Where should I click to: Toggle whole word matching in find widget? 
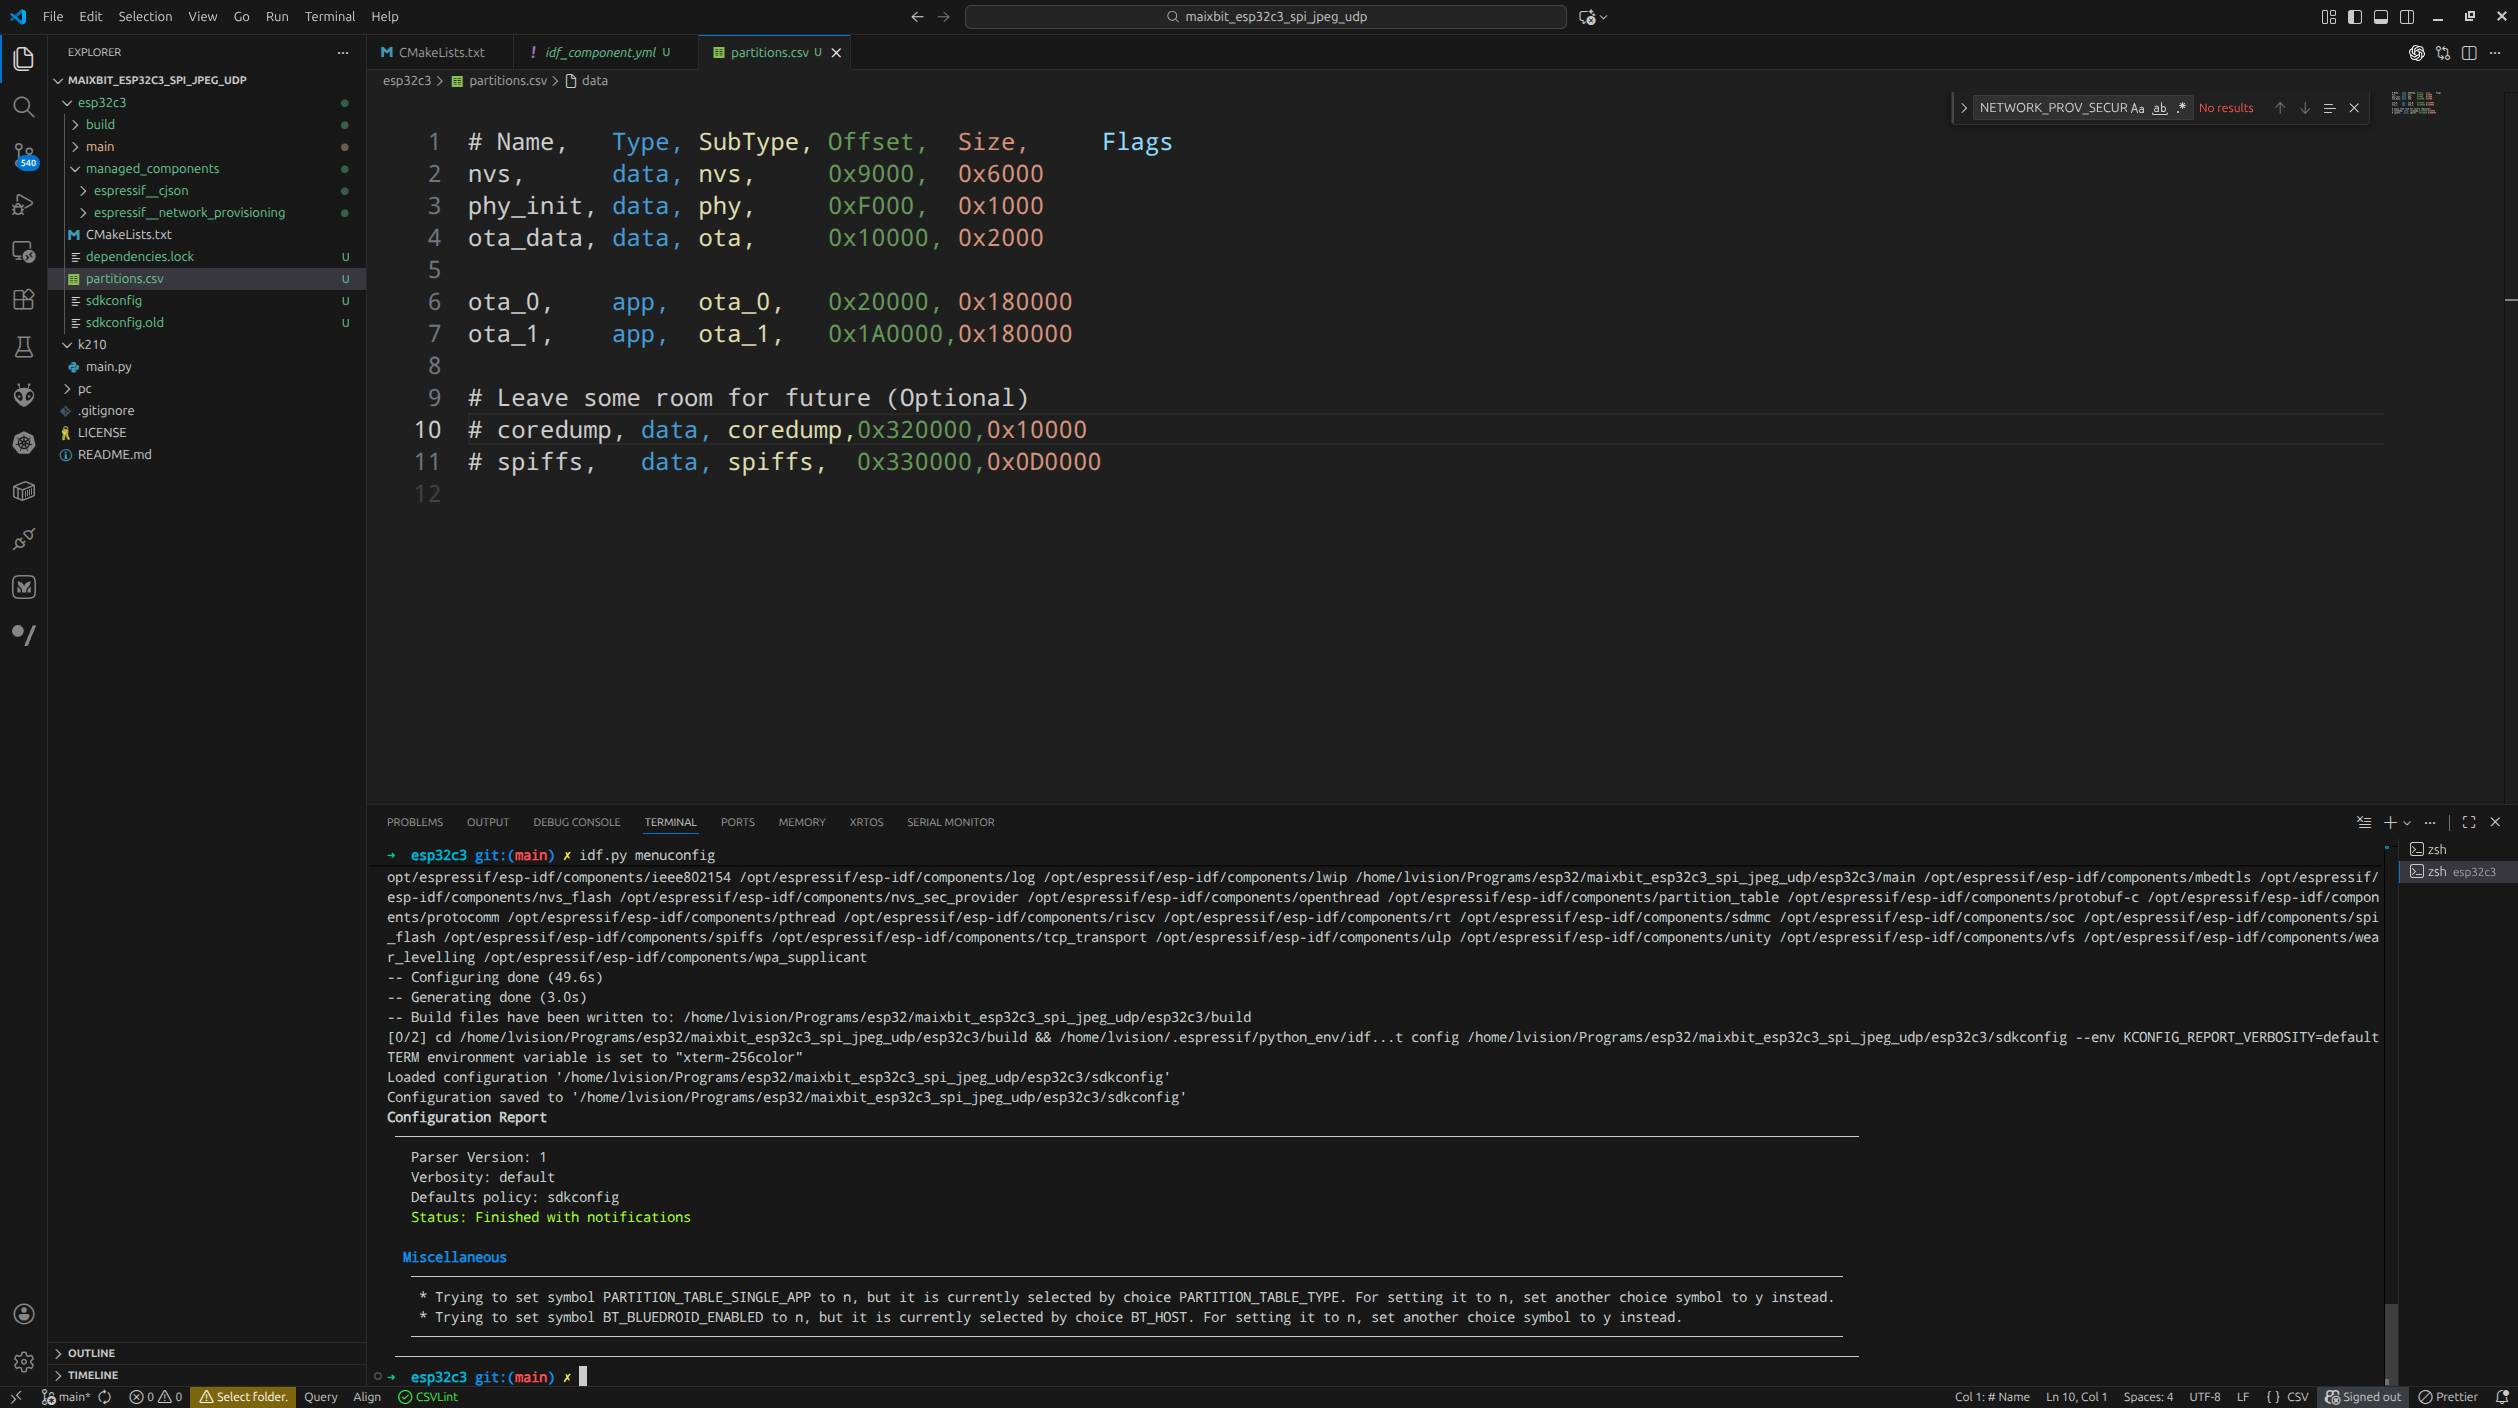pyautogui.click(x=2160, y=108)
